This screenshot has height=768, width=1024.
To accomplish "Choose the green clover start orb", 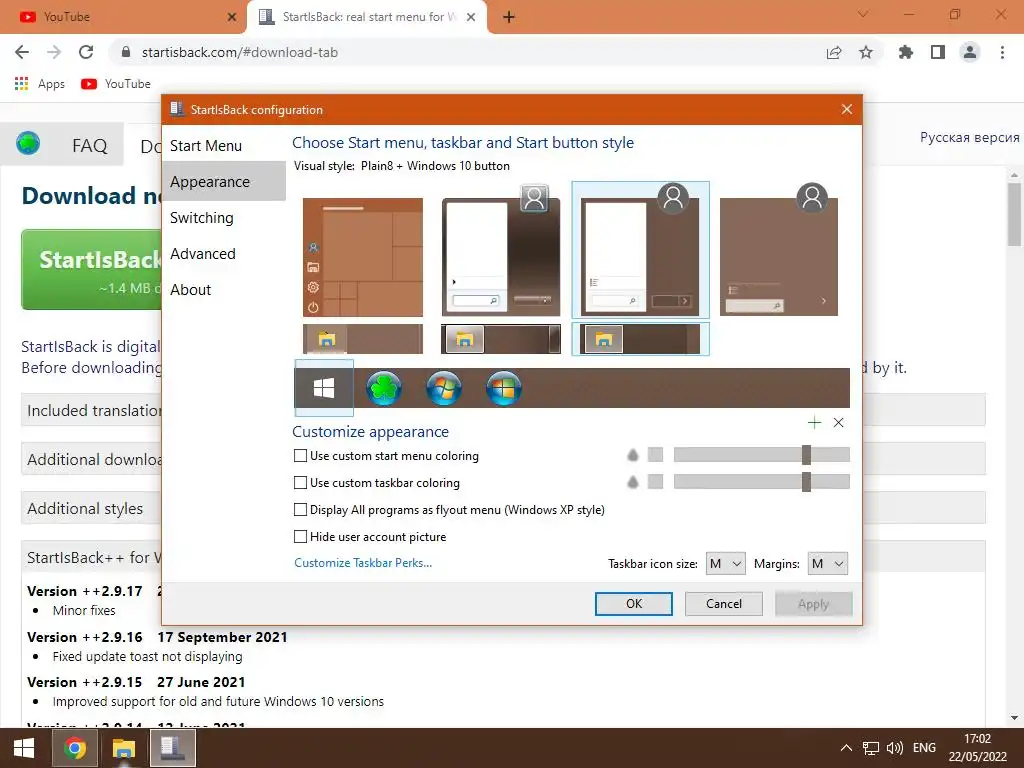I will click(x=383, y=388).
